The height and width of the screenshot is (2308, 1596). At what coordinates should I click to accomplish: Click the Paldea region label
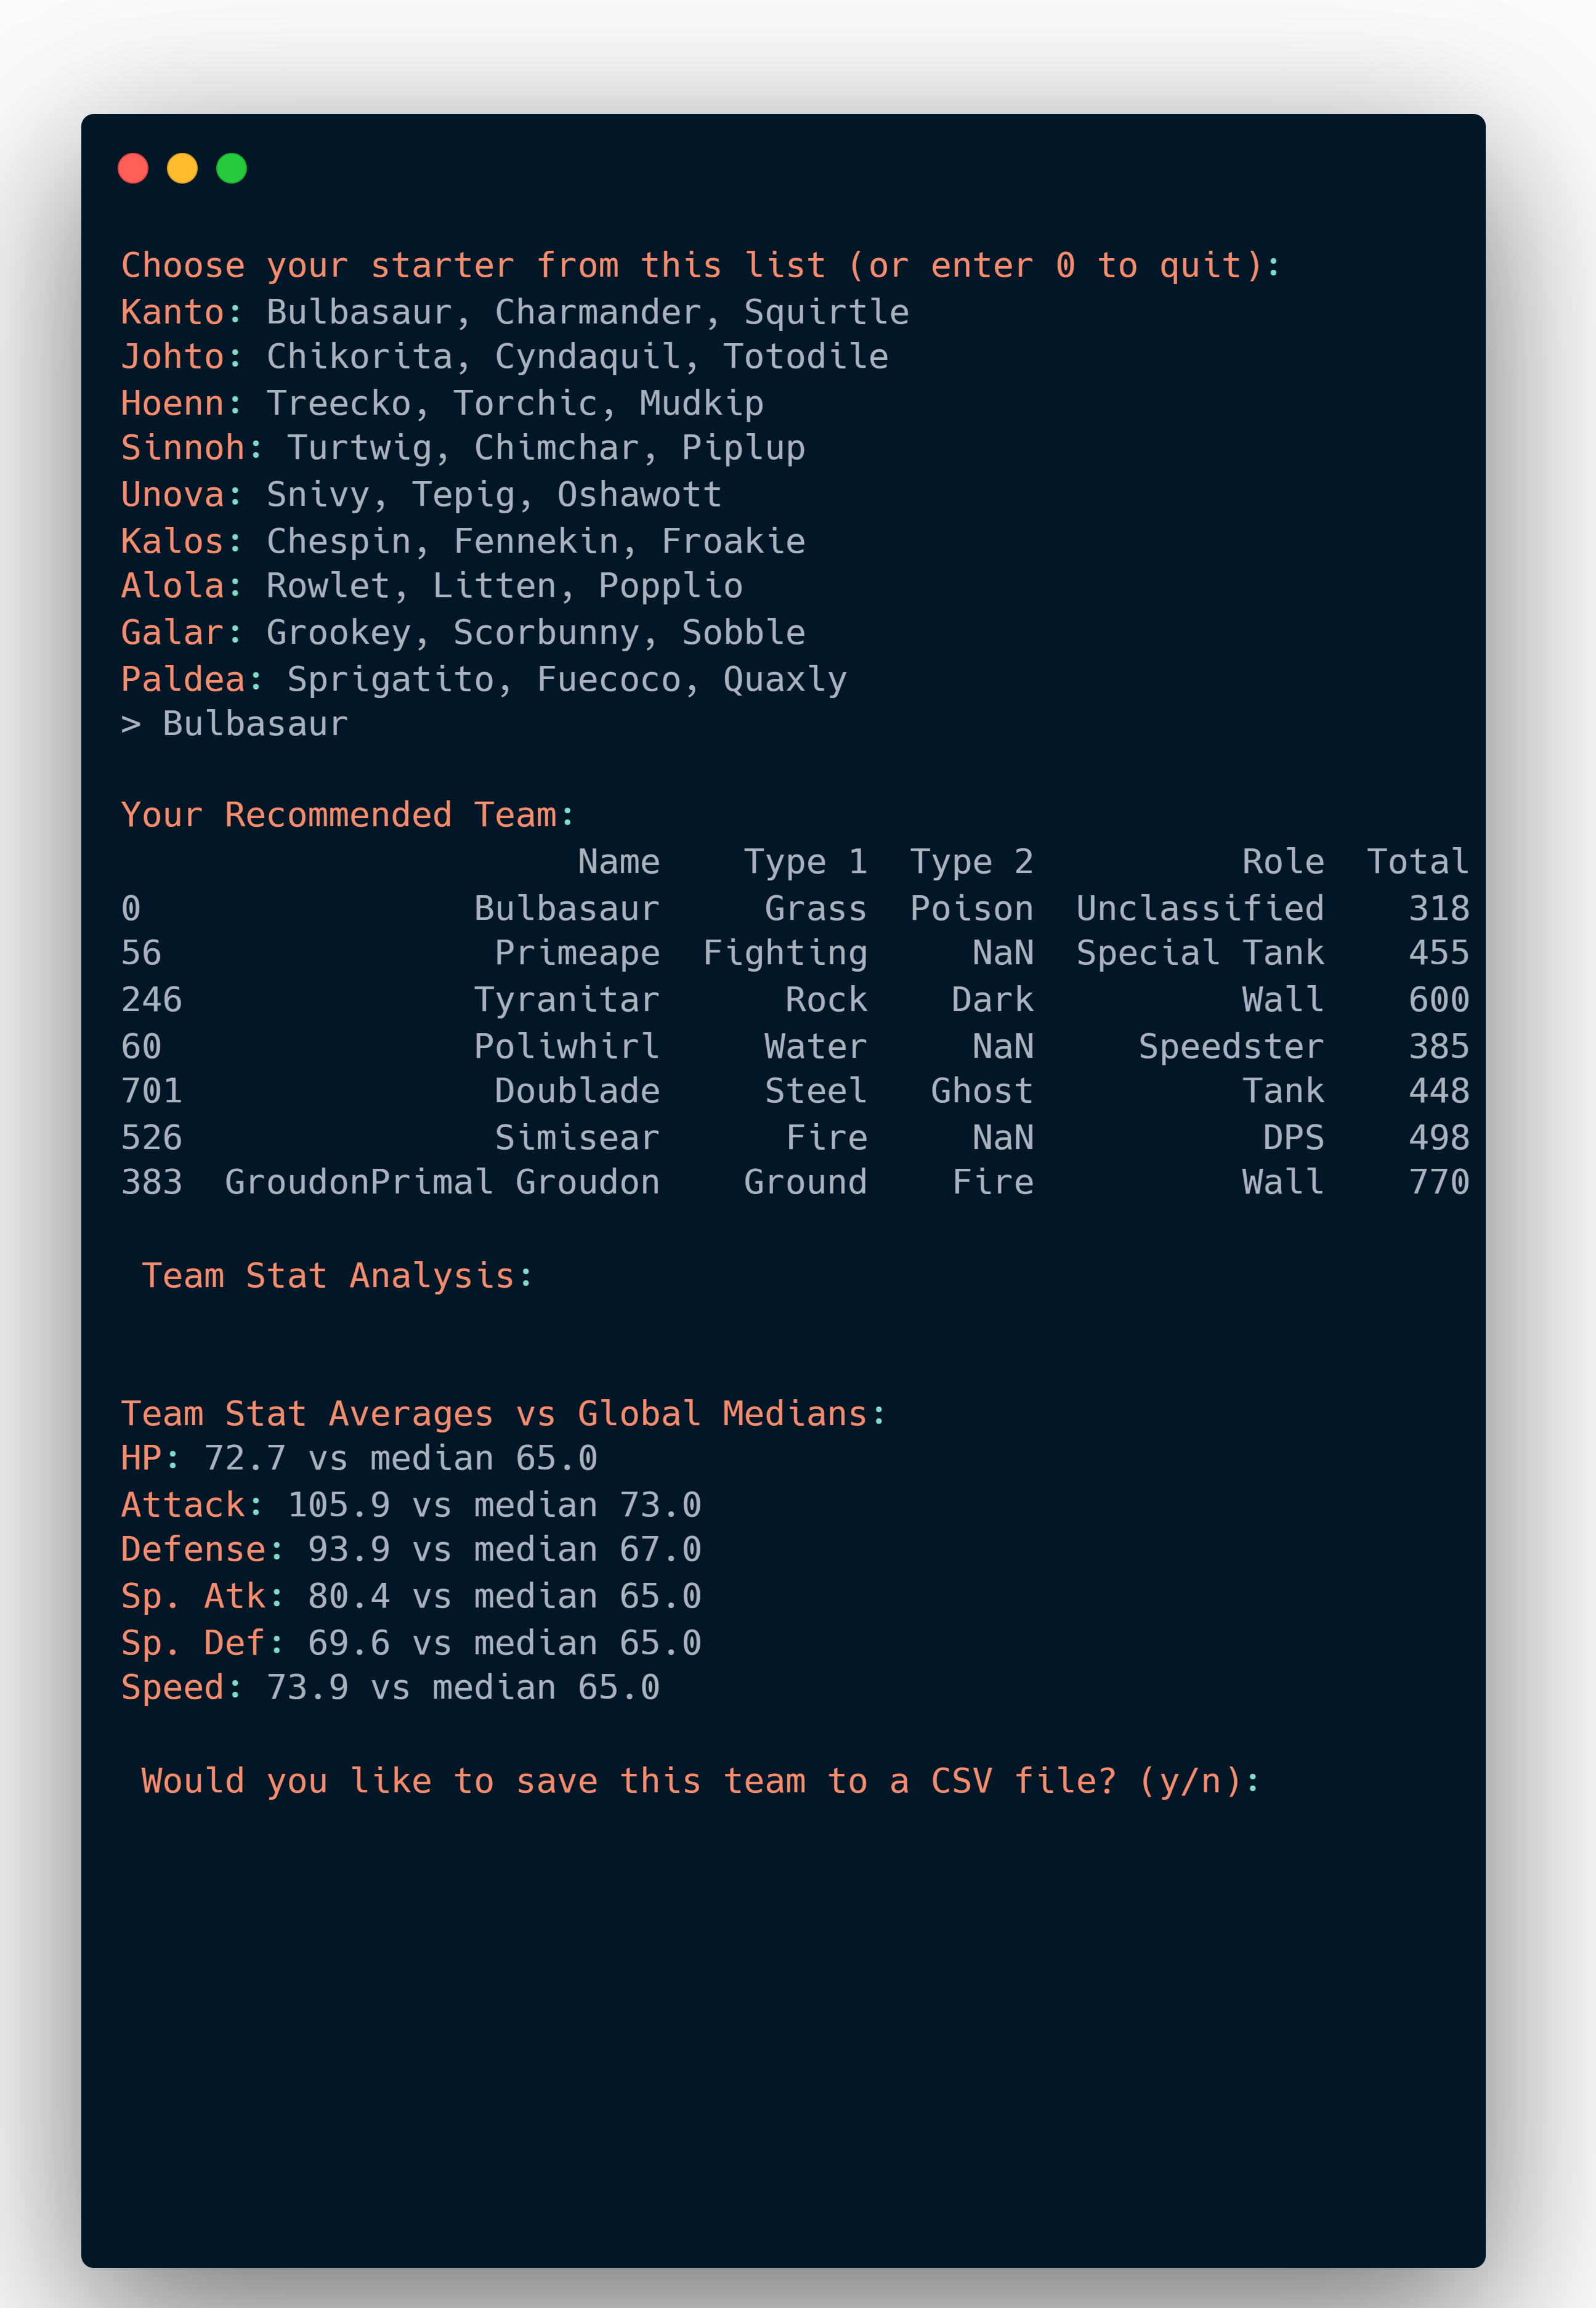(182, 679)
